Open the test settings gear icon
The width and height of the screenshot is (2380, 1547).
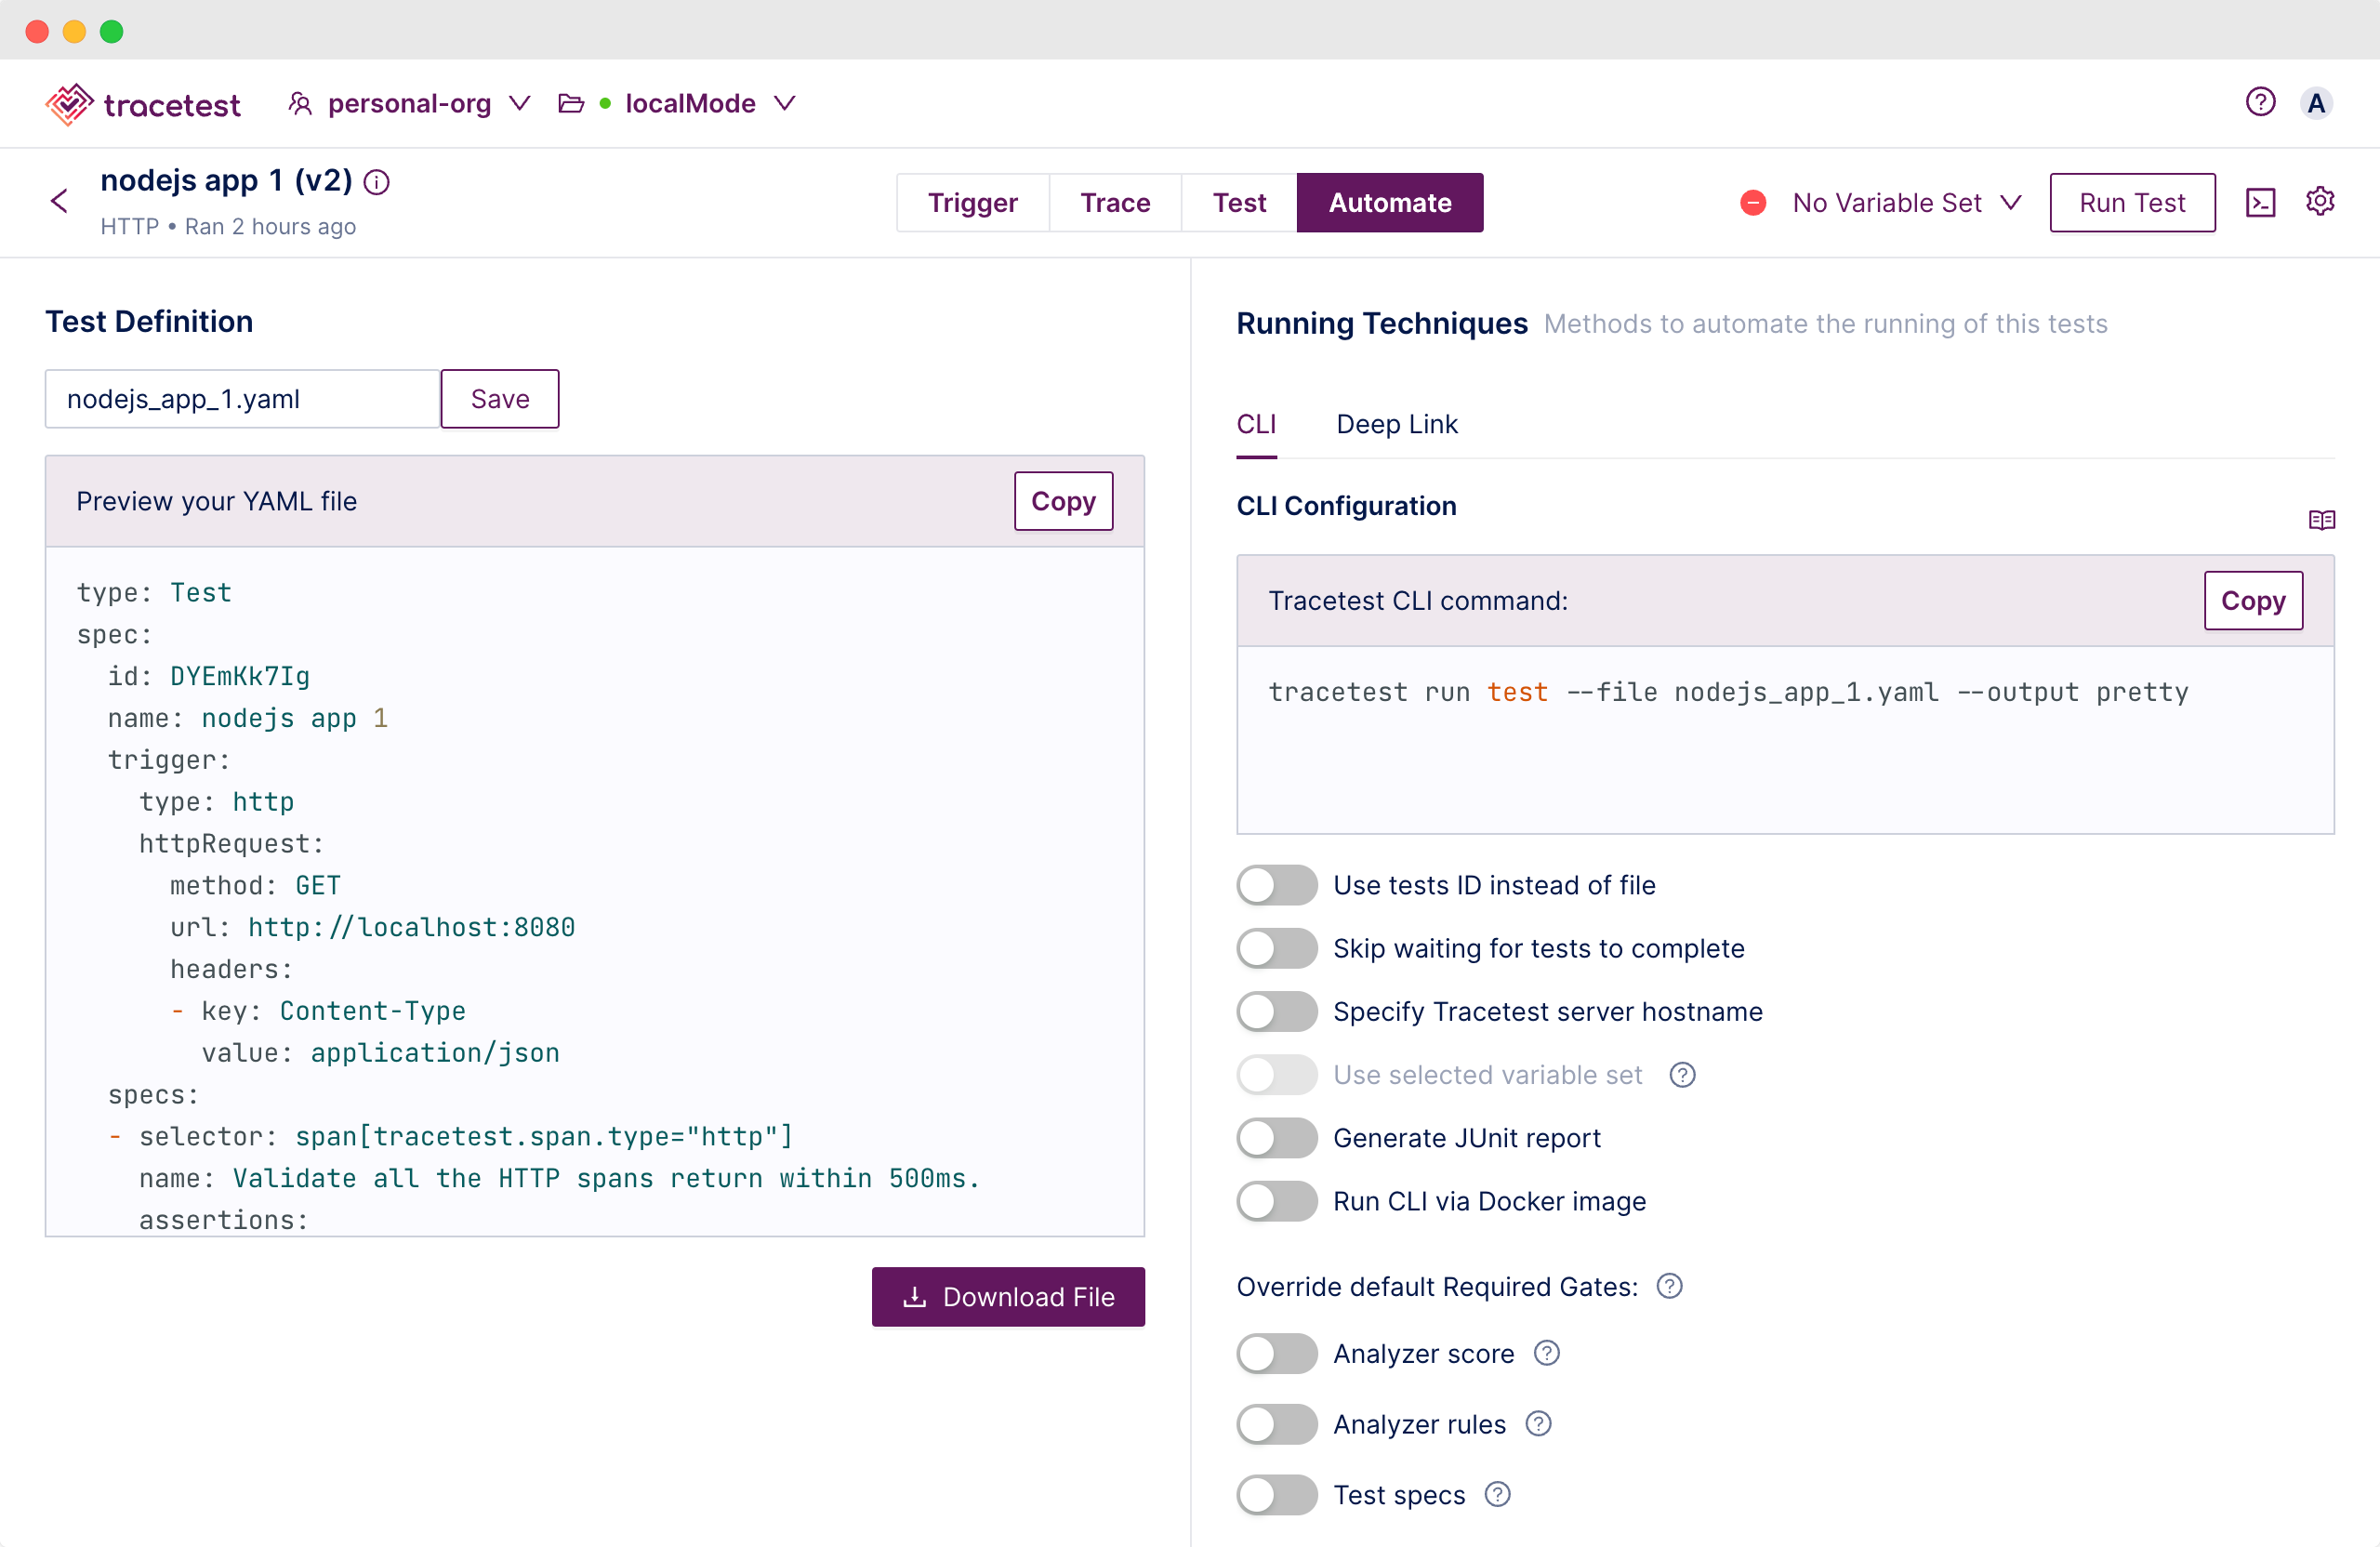coord(2320,201)
